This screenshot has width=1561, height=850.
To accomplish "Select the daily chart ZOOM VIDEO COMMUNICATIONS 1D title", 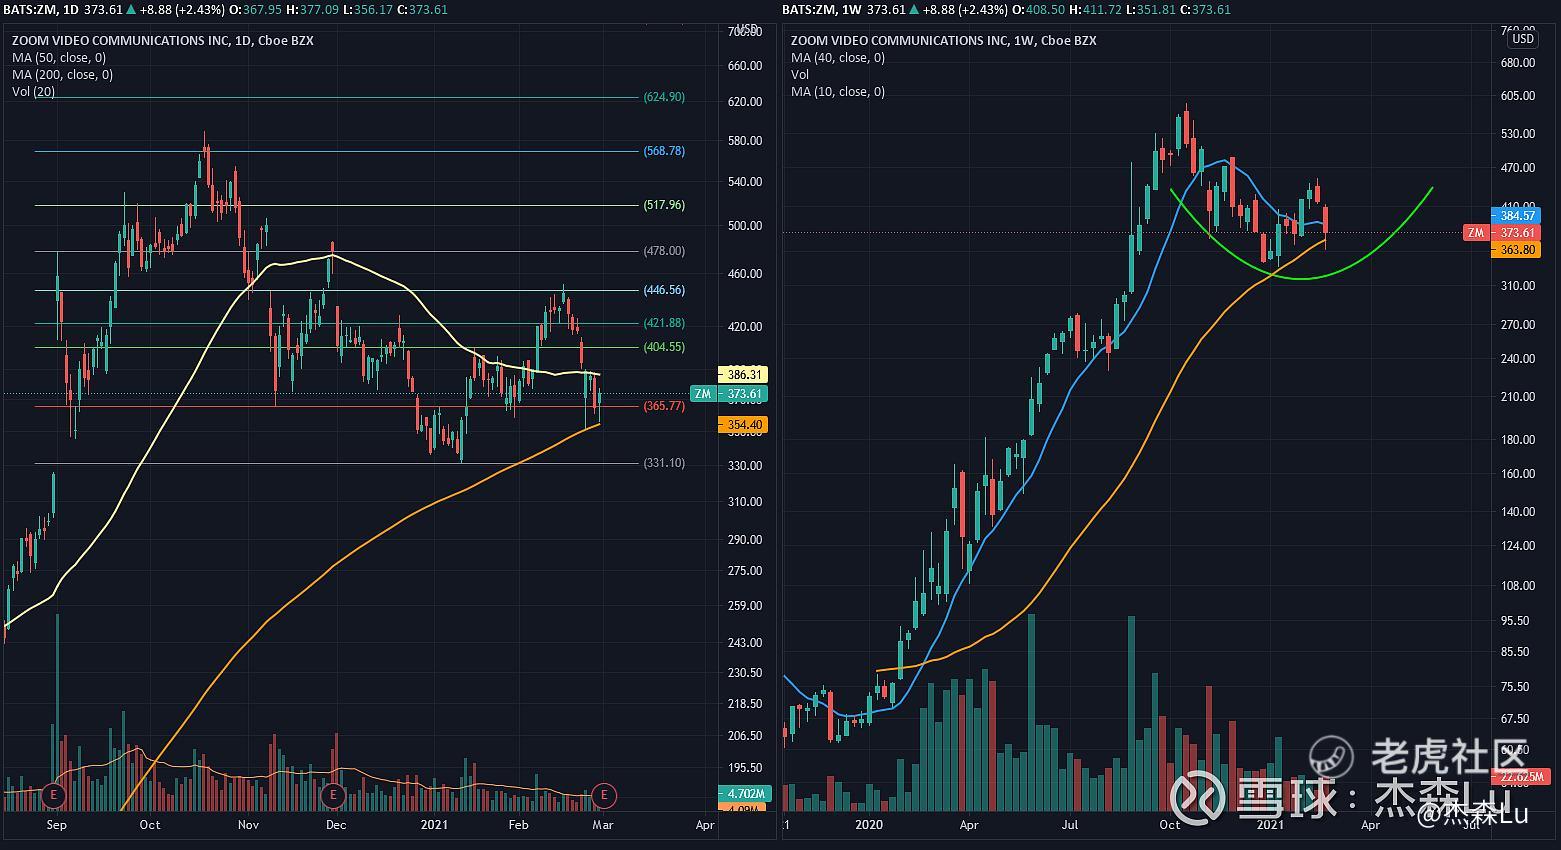I will 162,41.
